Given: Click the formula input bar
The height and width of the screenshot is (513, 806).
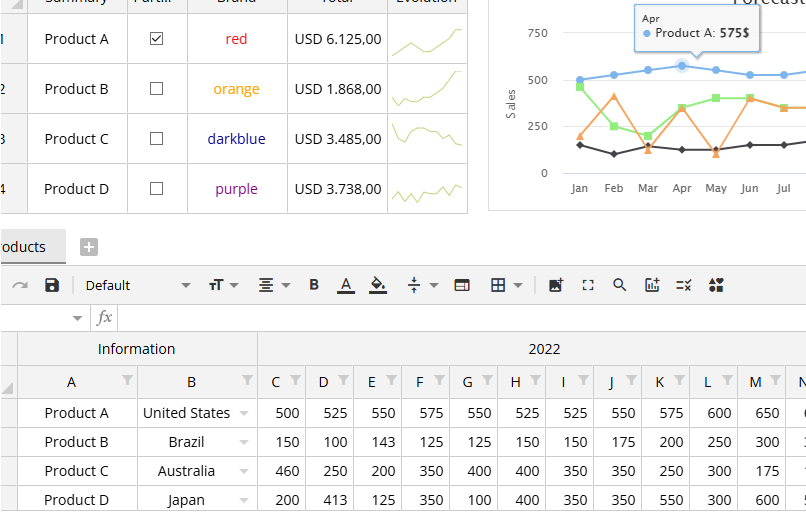Looking at the screenshot, I should tap(460, 318).
